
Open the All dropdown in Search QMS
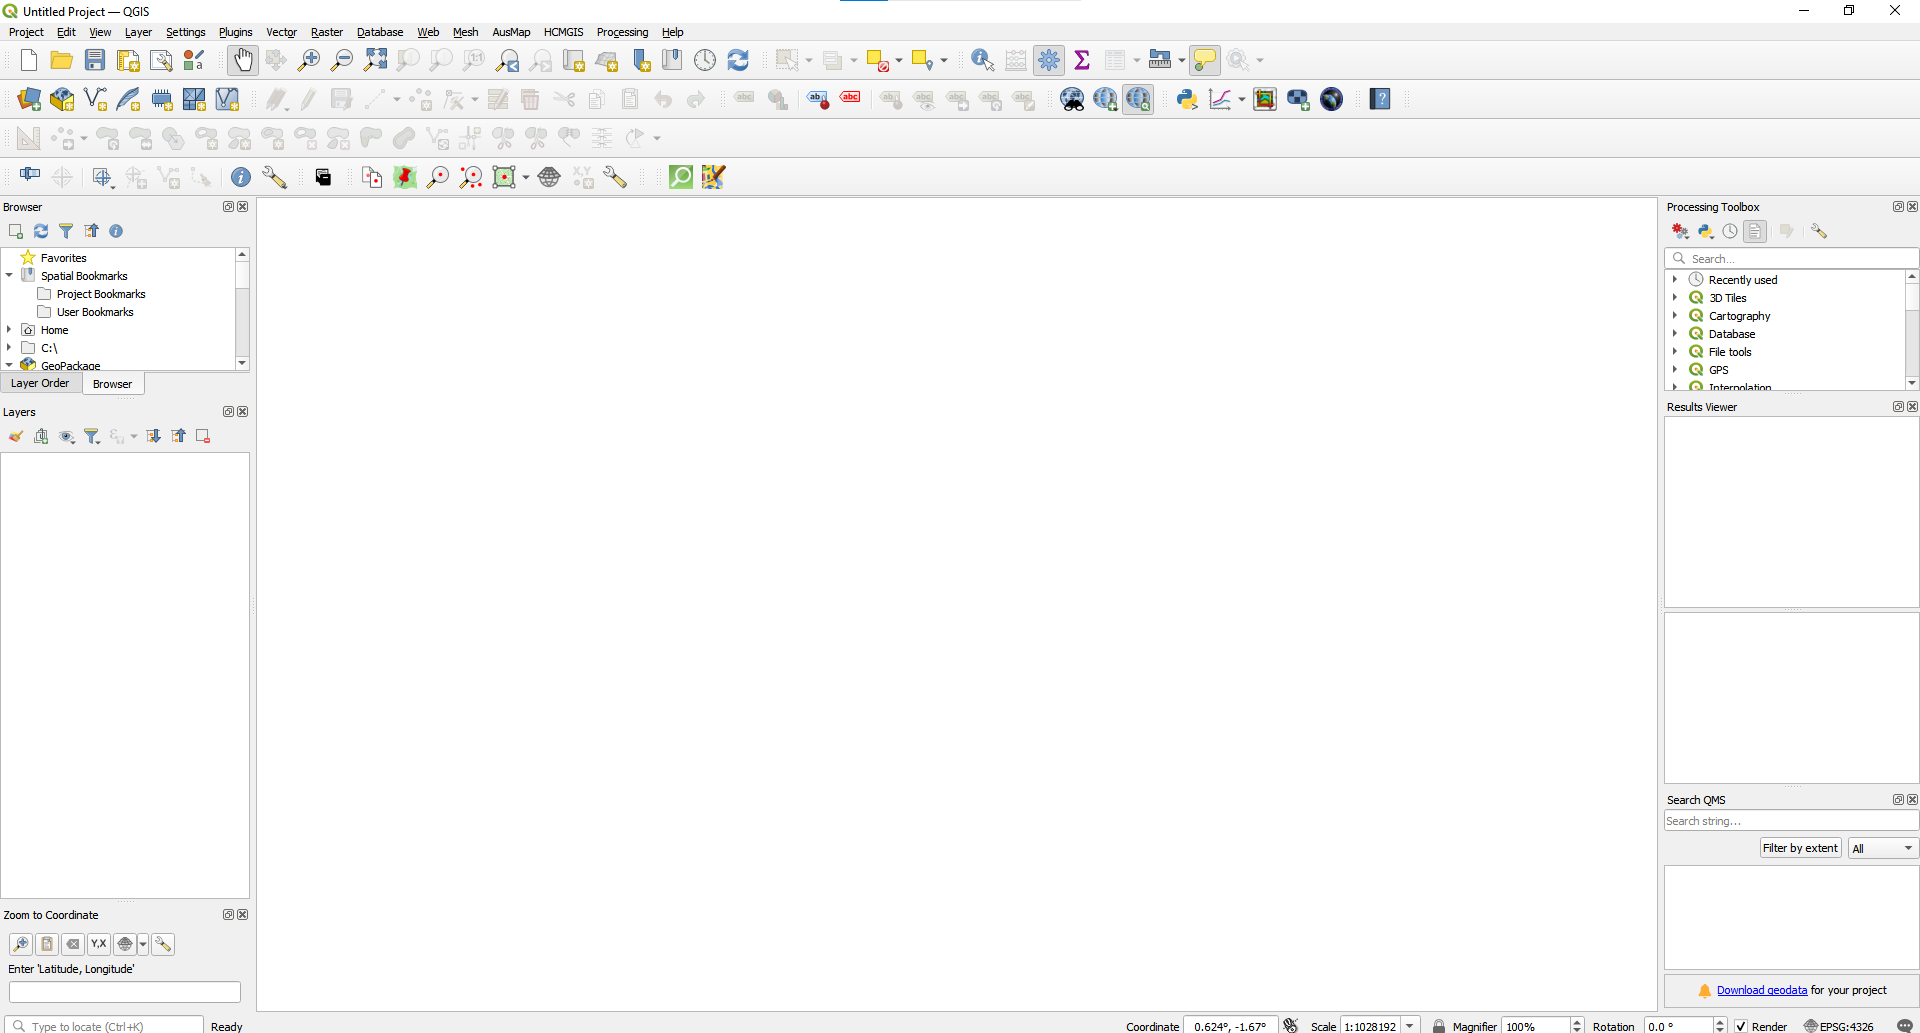[x=1883, y=848]
